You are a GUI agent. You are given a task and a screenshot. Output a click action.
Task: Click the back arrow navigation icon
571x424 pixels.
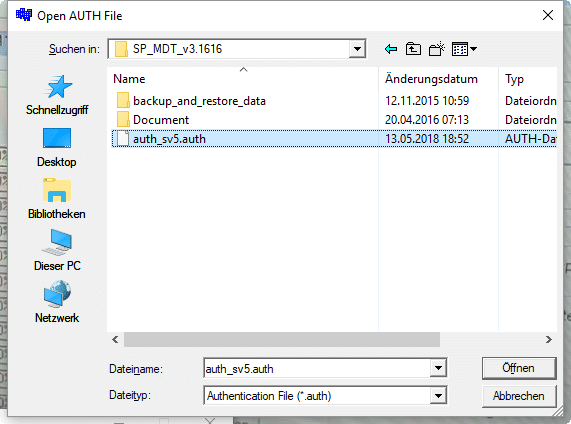[x=391, y=49]
